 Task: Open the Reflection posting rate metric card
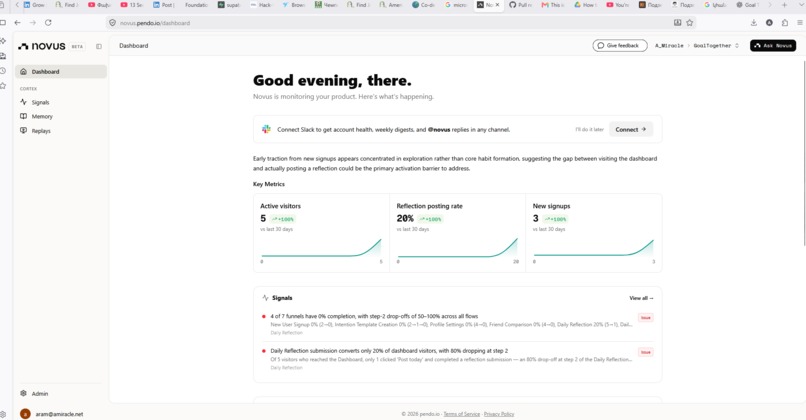[x=457, y=233]
